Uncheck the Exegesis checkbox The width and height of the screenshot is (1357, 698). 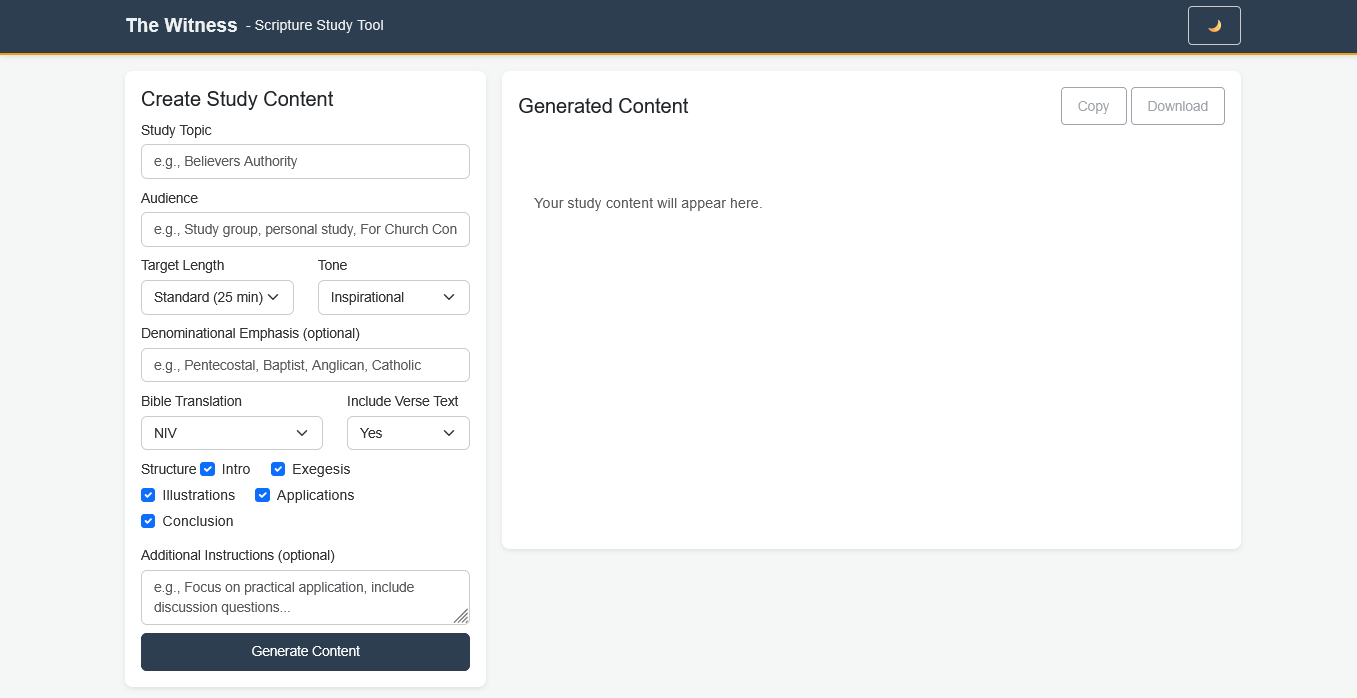(278, 469)
